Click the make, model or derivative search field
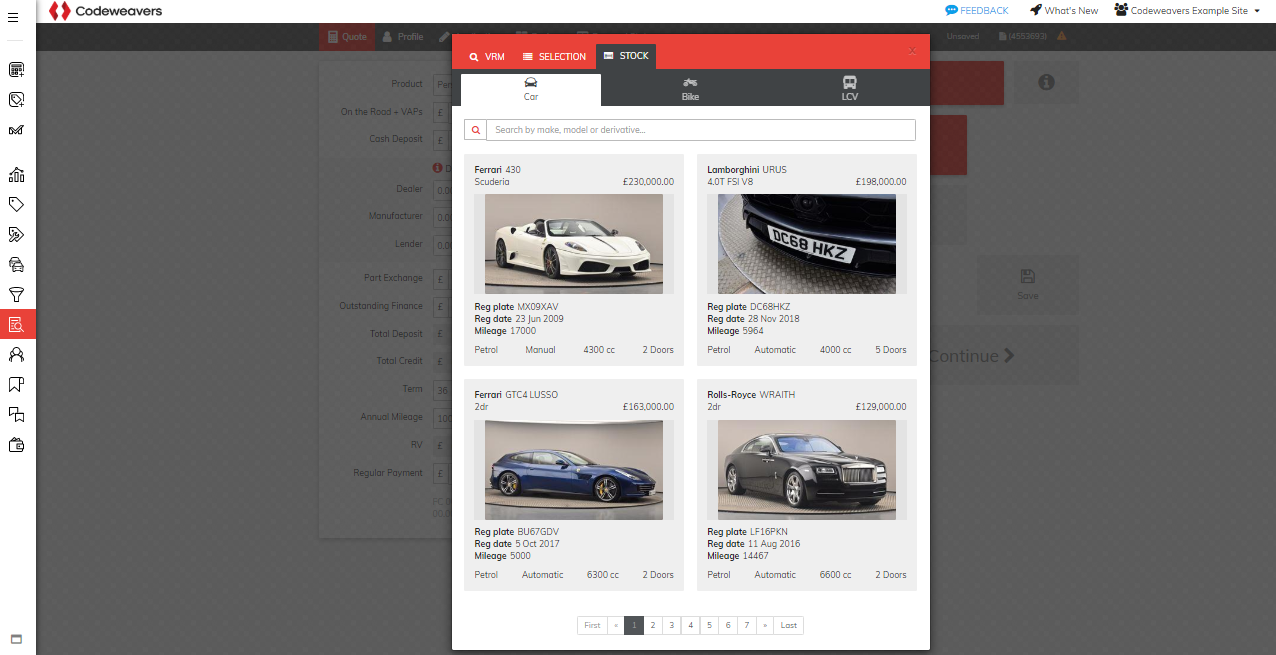 click(701, 130)
